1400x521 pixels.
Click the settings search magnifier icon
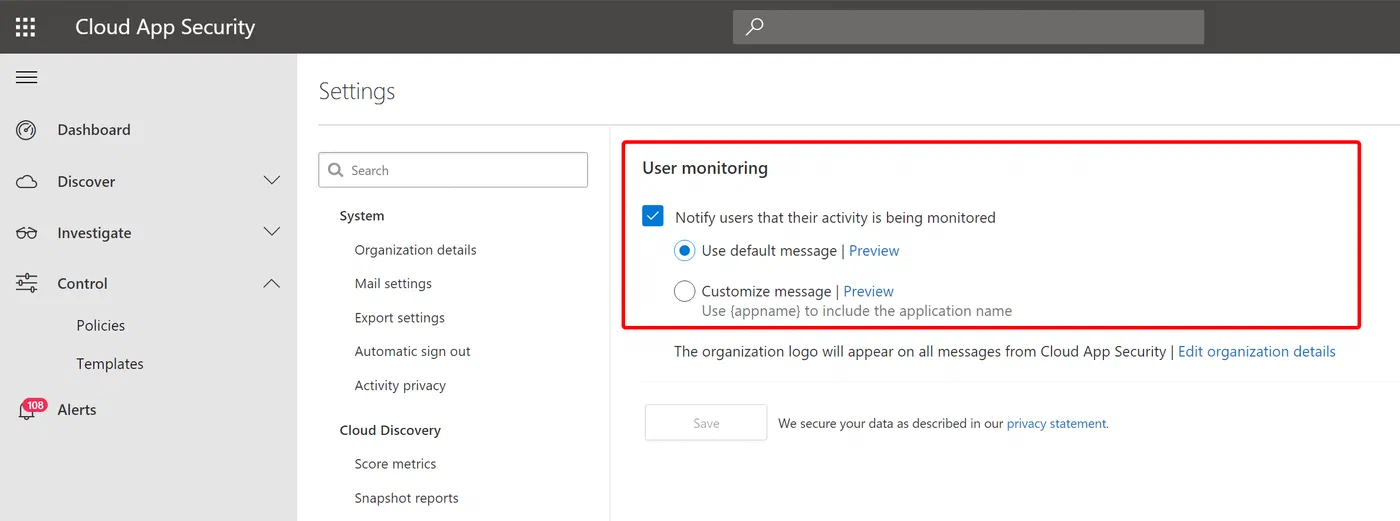(334, 170)
